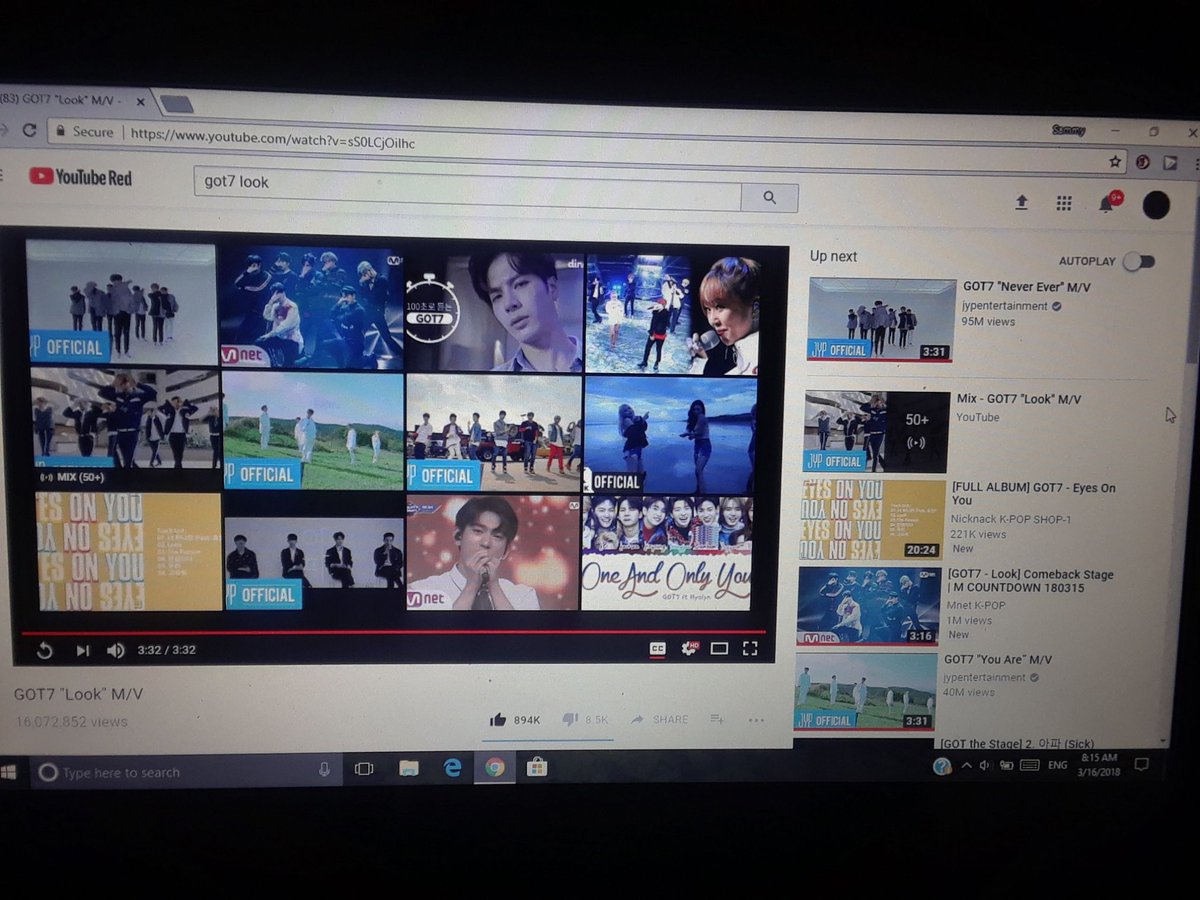1200x900 pixels.
Task: Open Comeback Stage M COUNTDOWN 180315 link
Action: coord(1030,581)
